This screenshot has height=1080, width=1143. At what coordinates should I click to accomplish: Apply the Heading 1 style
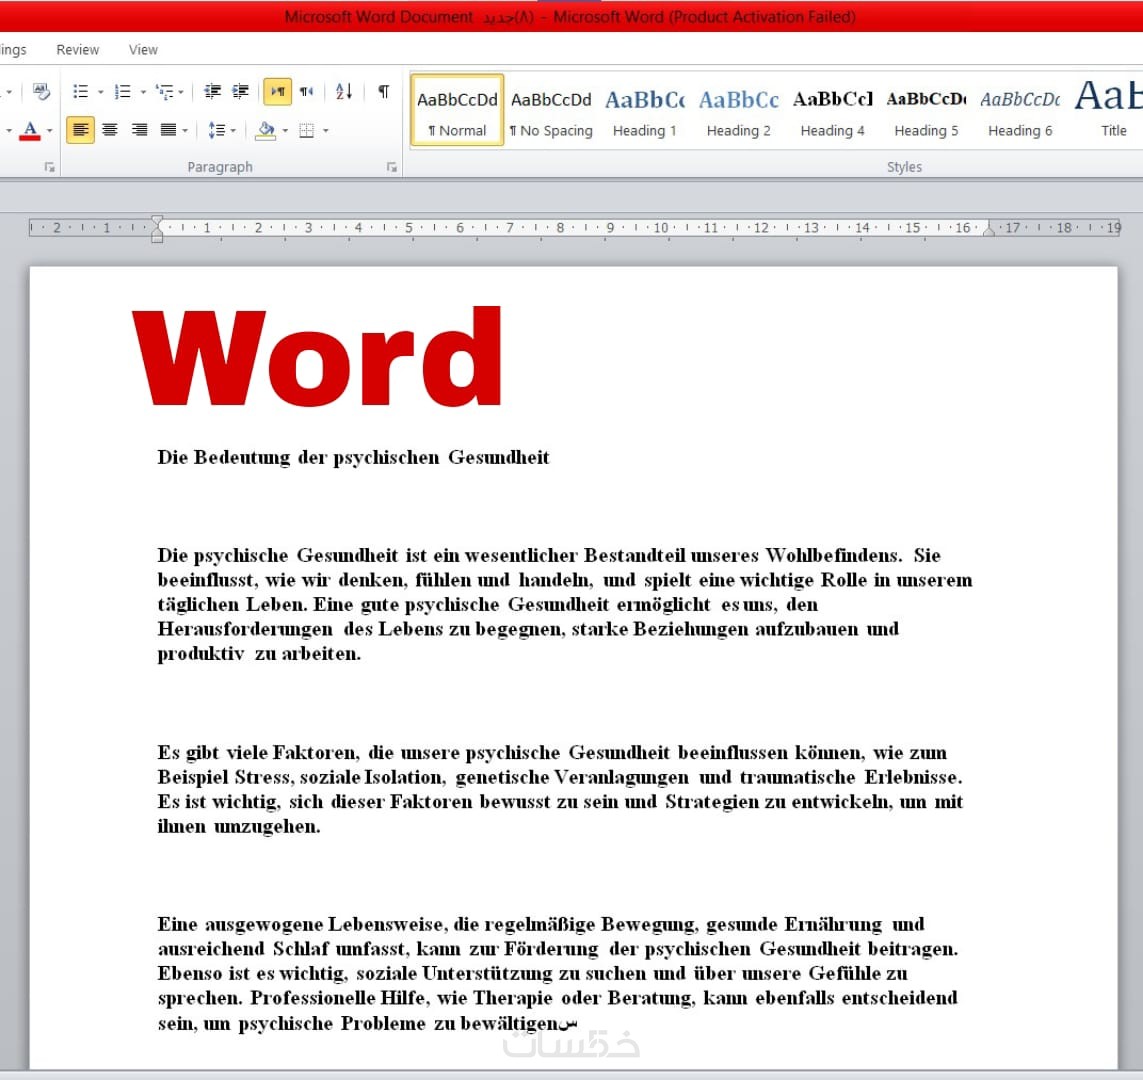[x=644, y=111]
